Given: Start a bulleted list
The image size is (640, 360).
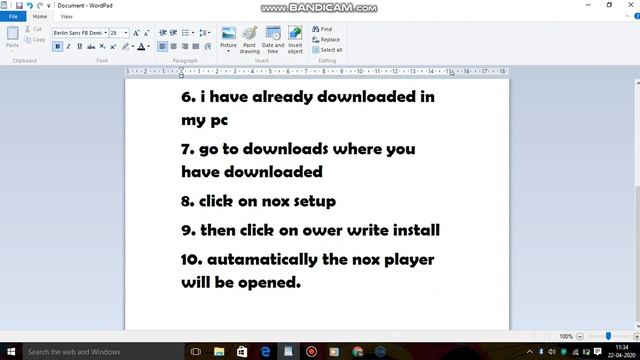Looking at the screenshot, I should click(x=185, y=33).
